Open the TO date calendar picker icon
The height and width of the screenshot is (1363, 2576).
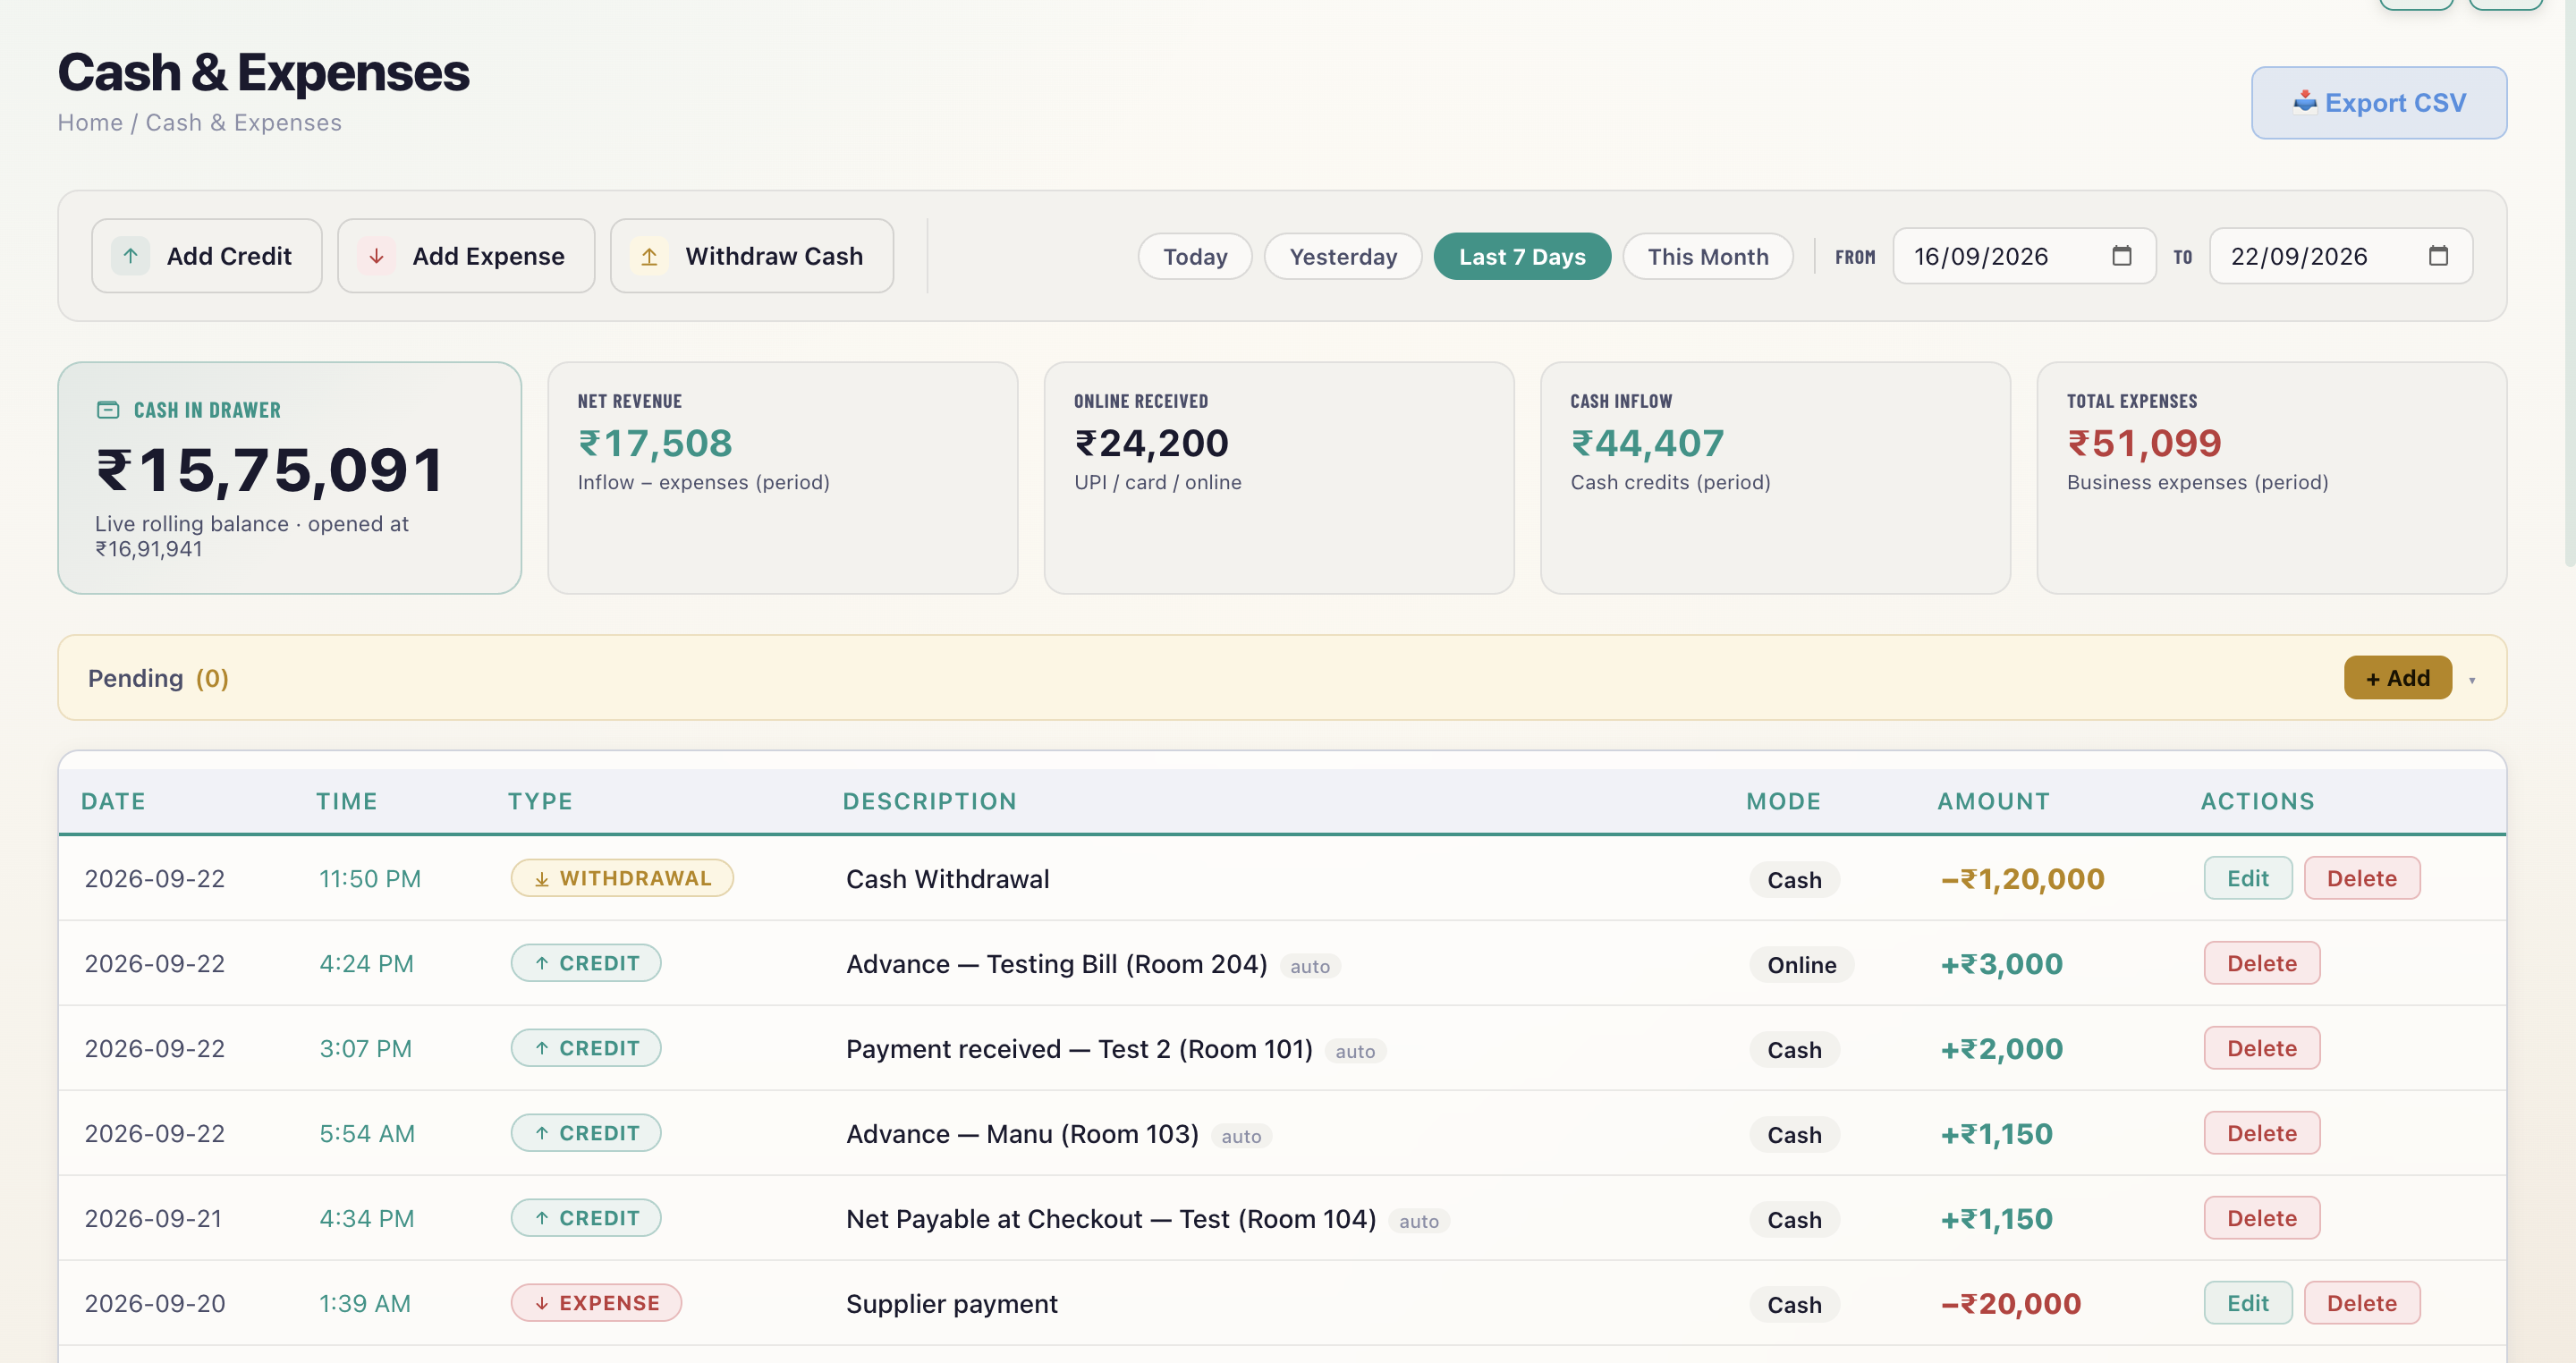click(x=2438, y=256)
